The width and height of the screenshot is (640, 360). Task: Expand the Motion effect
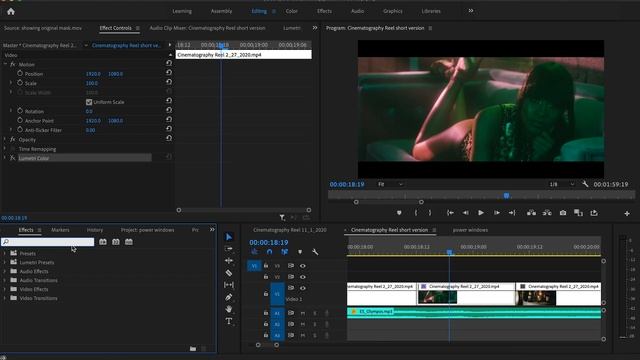tap(5, 64)
